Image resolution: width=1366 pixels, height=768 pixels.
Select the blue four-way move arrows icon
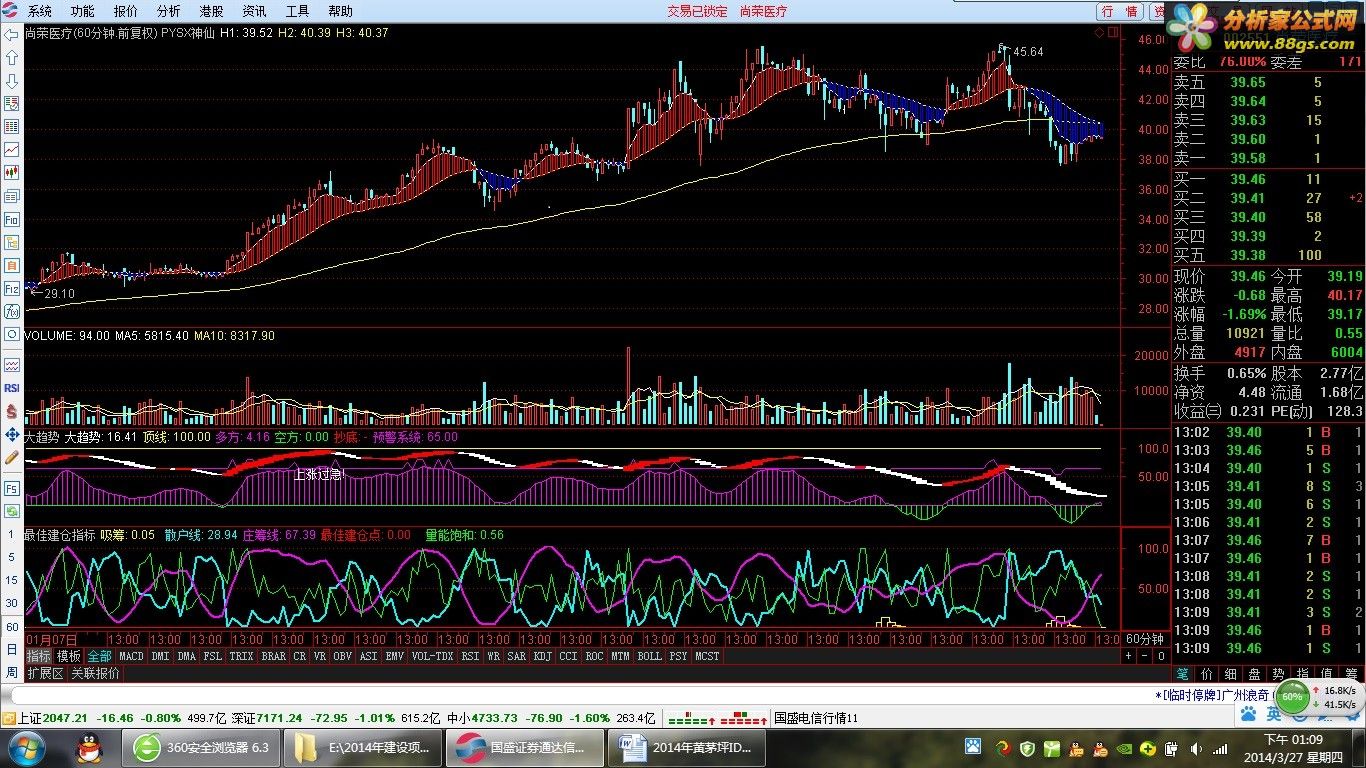coord(12,434)
